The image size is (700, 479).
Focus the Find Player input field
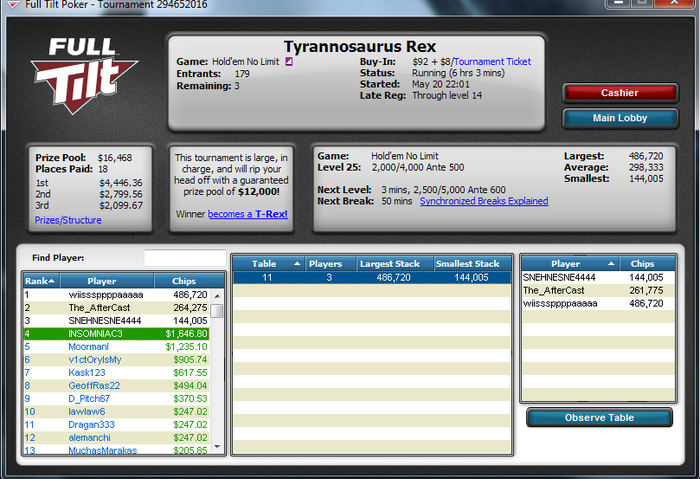pyautogui.click(x=184, y=258)
